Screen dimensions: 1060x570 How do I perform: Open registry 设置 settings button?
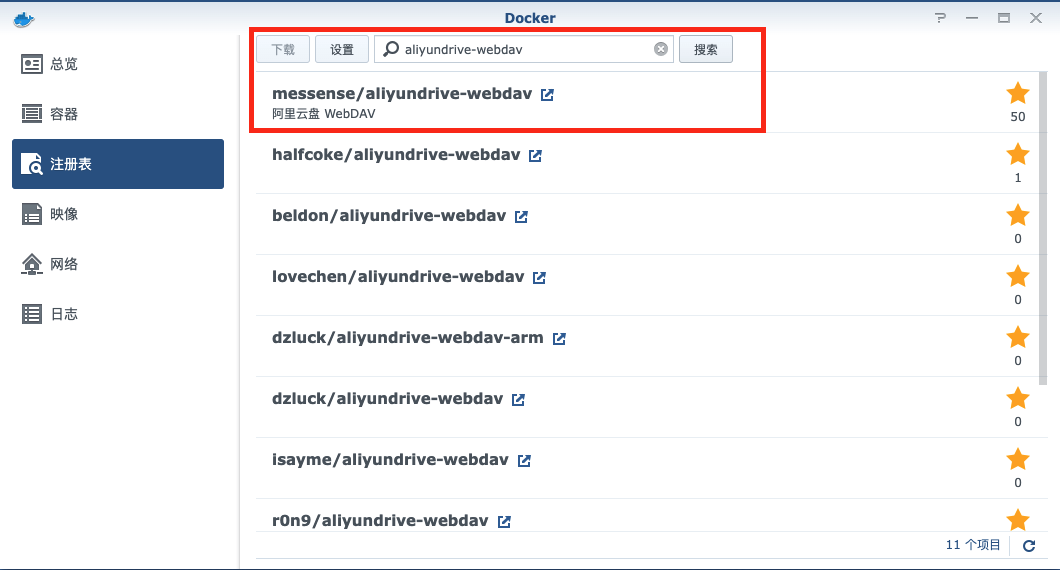tap(341, 49)
